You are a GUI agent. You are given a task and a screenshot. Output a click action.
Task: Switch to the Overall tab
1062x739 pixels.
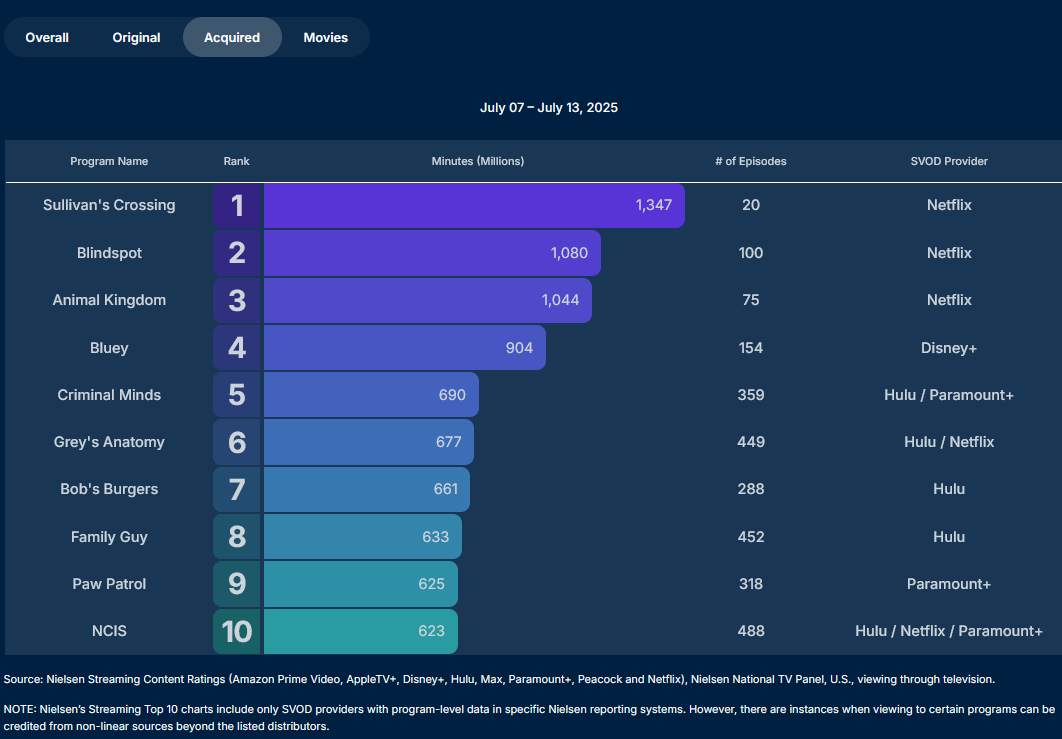(47, 37)
